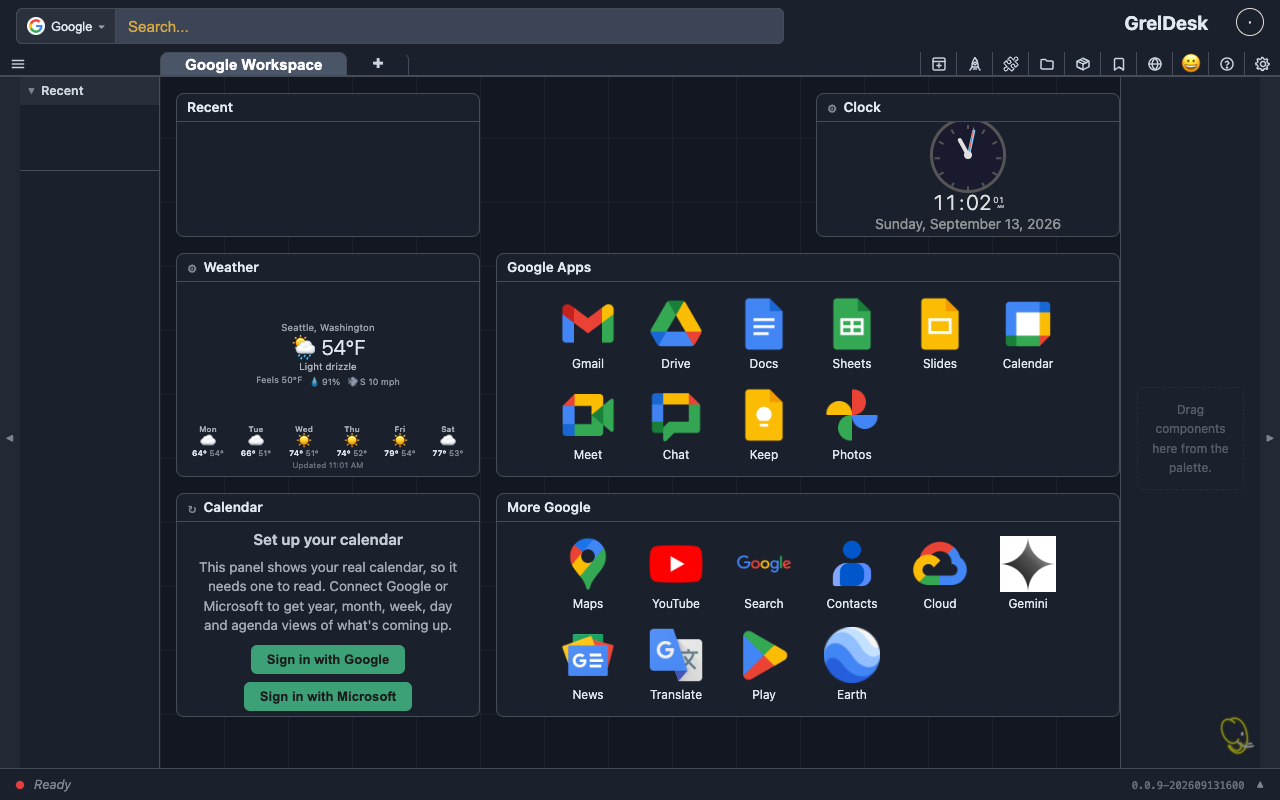Open Google Photos
Screen dimensions: 1280x800
click(x=852, y=426)
